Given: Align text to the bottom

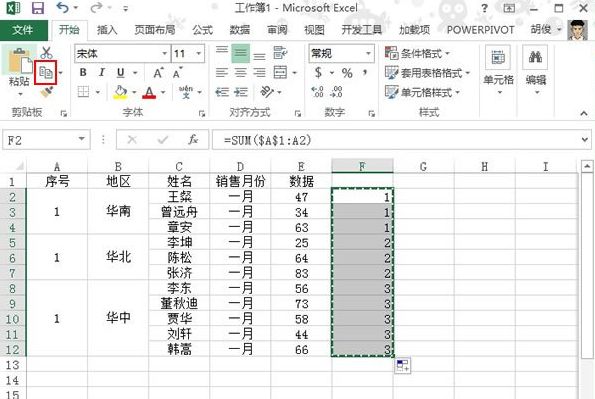Looking at the screenshot, I should click(x=260, y=56).
